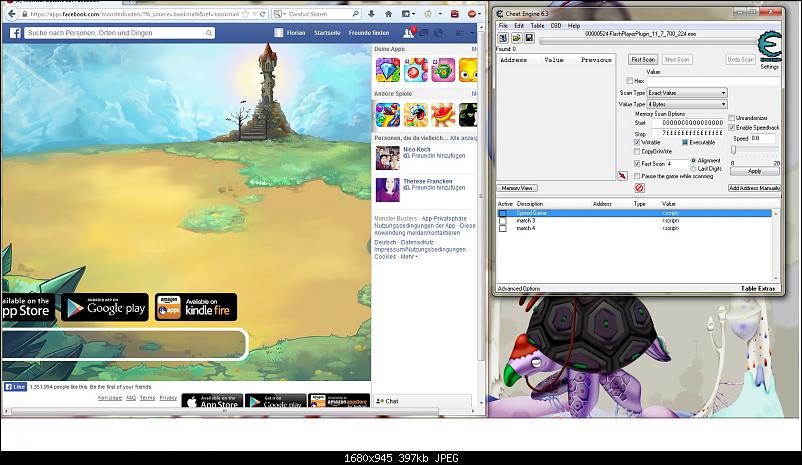Disable the Enable Speedhack checkbox
Screen dimensions: 802x465
tap(732, 127)
